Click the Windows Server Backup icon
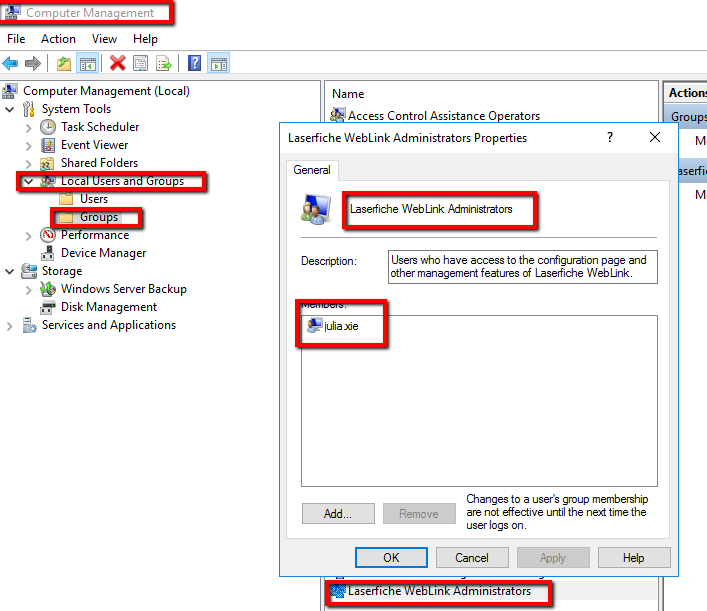707x611 pixels. 48,289
